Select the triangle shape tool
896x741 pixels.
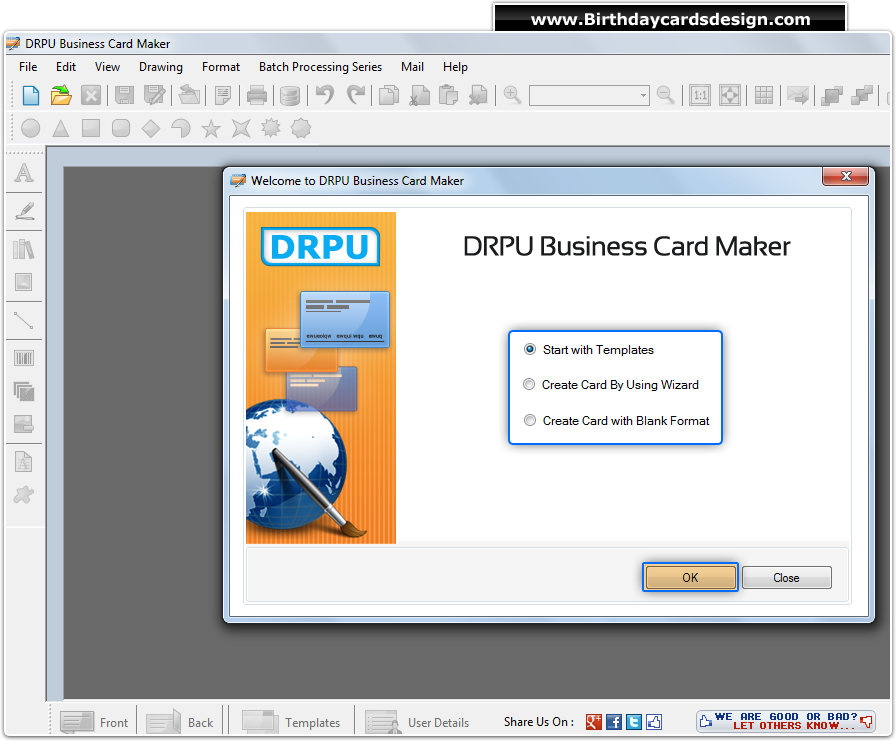click(61, 128)
